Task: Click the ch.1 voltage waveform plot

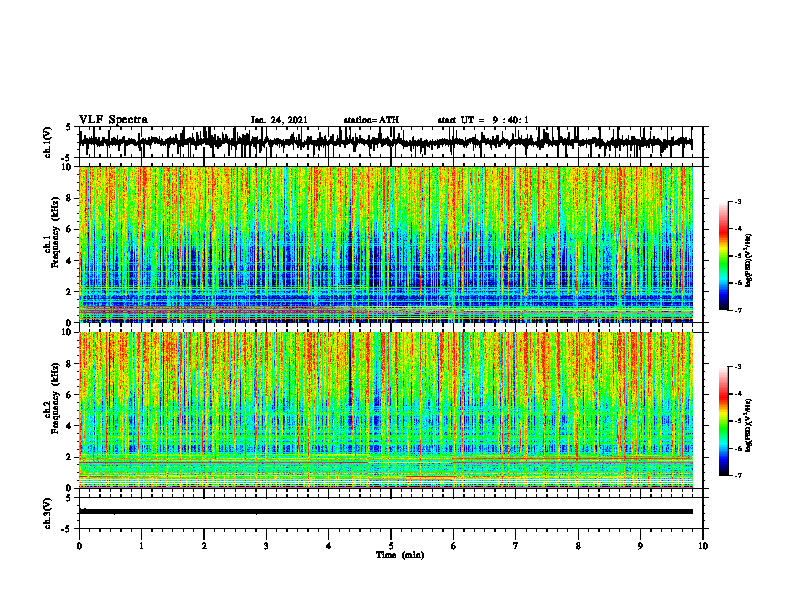Action: (390, 142)
